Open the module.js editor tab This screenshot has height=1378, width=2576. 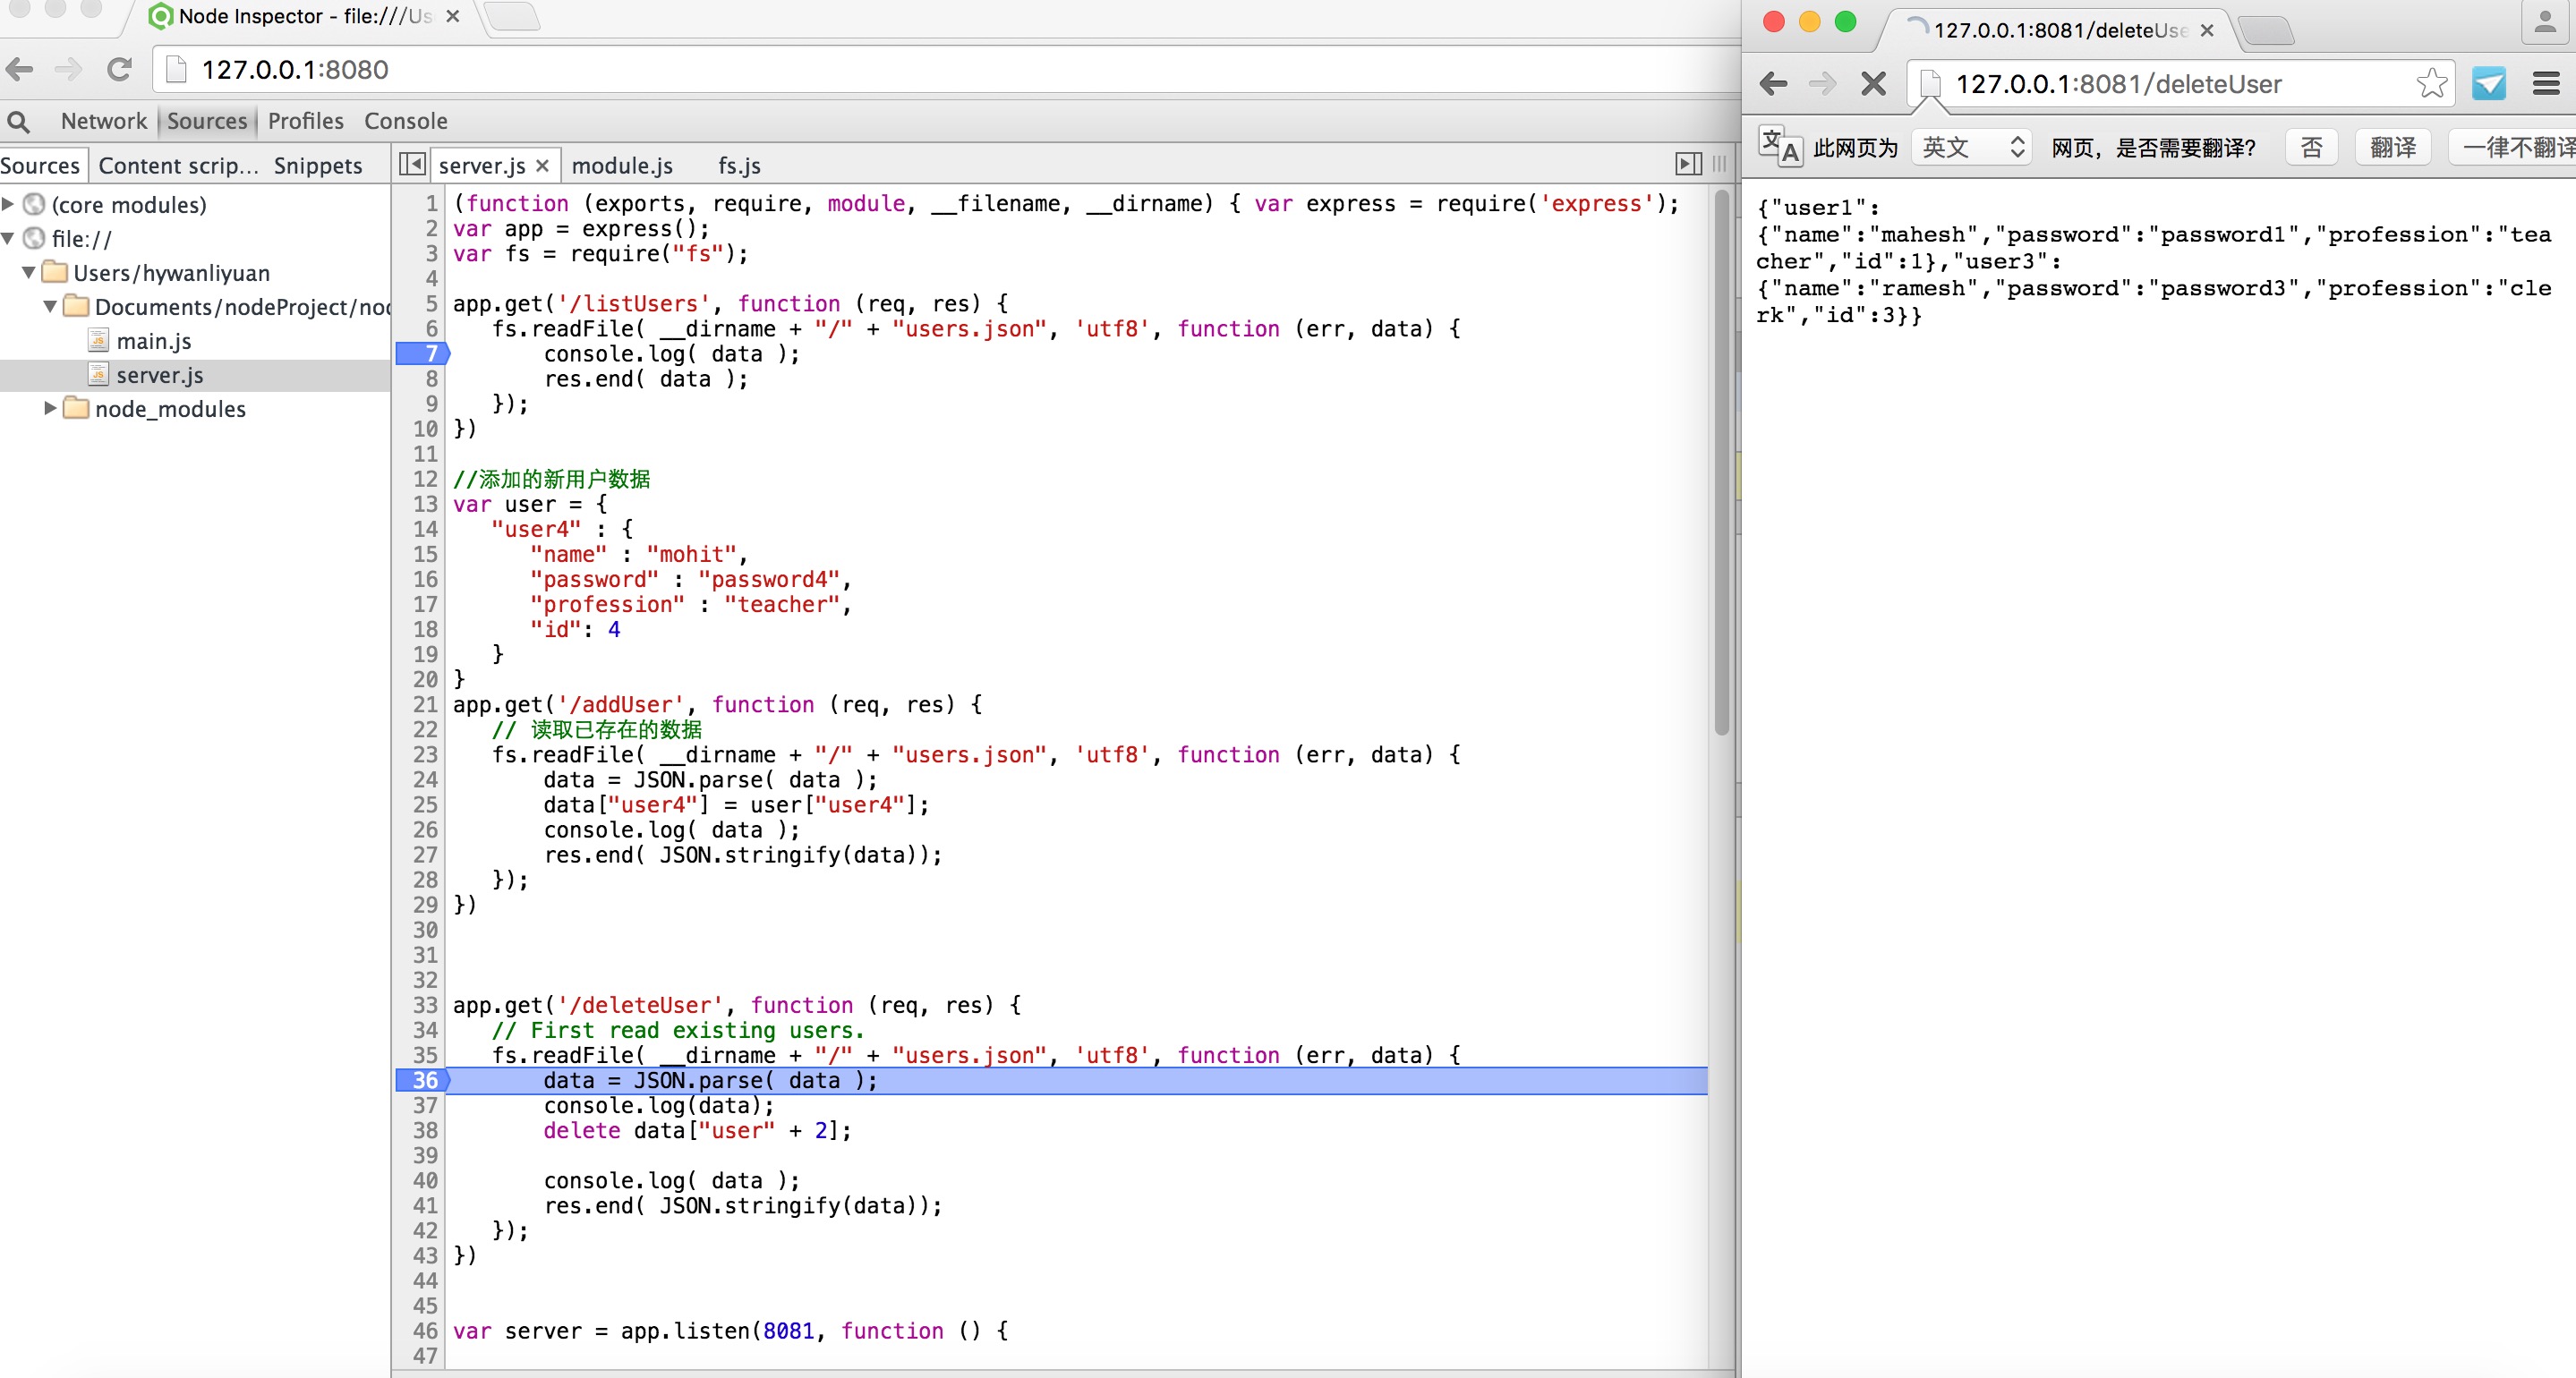coord(622,165)
